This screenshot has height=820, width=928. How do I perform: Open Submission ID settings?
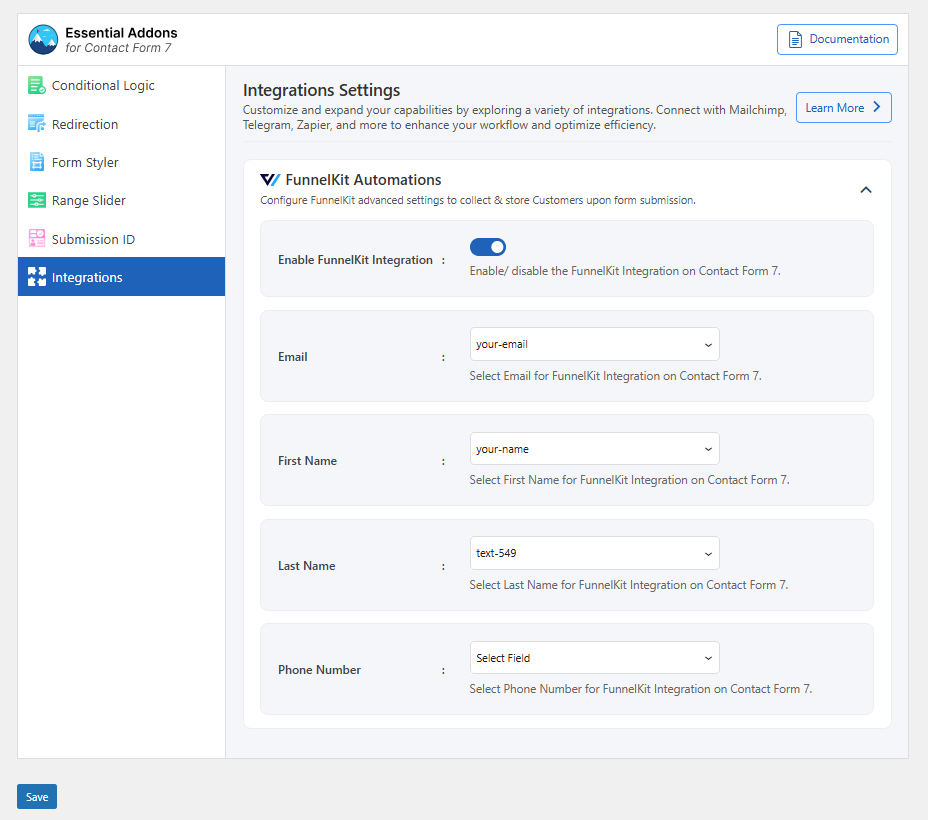coord(121,238)
